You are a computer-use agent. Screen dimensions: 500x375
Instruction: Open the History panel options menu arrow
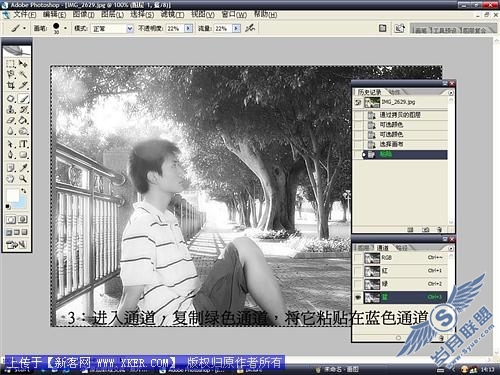tap(450, 92)
